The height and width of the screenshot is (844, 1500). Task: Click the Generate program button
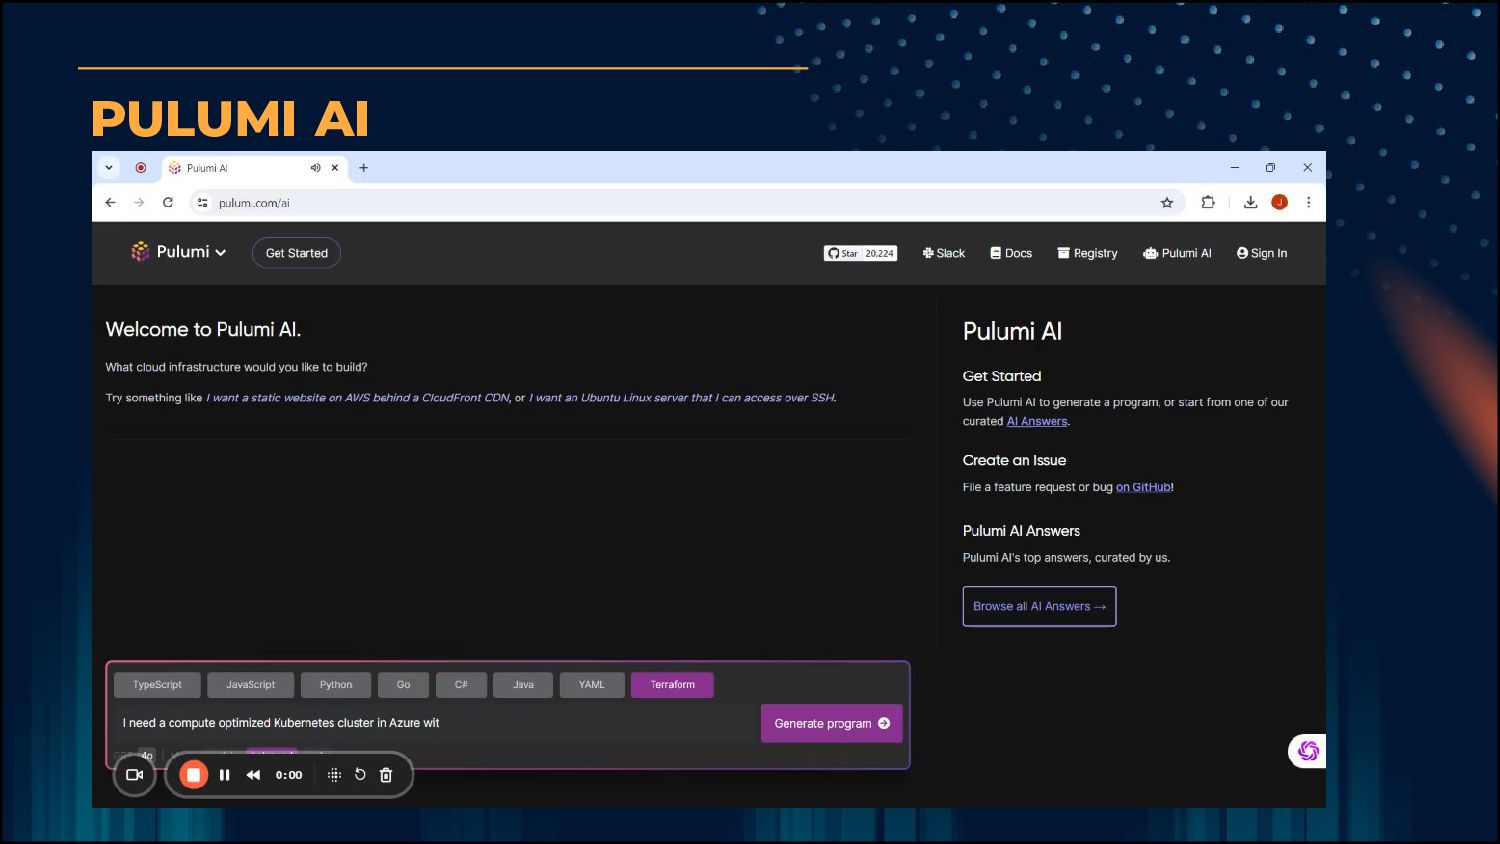[832, 723]
